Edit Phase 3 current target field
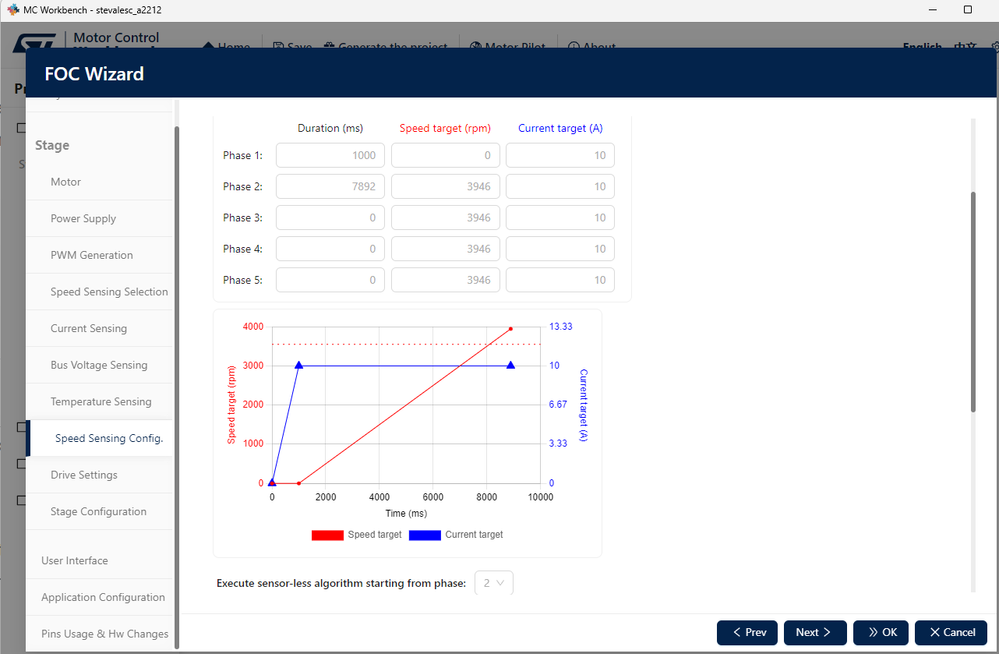This screenshot has height=654, width=999. (560, 218)
